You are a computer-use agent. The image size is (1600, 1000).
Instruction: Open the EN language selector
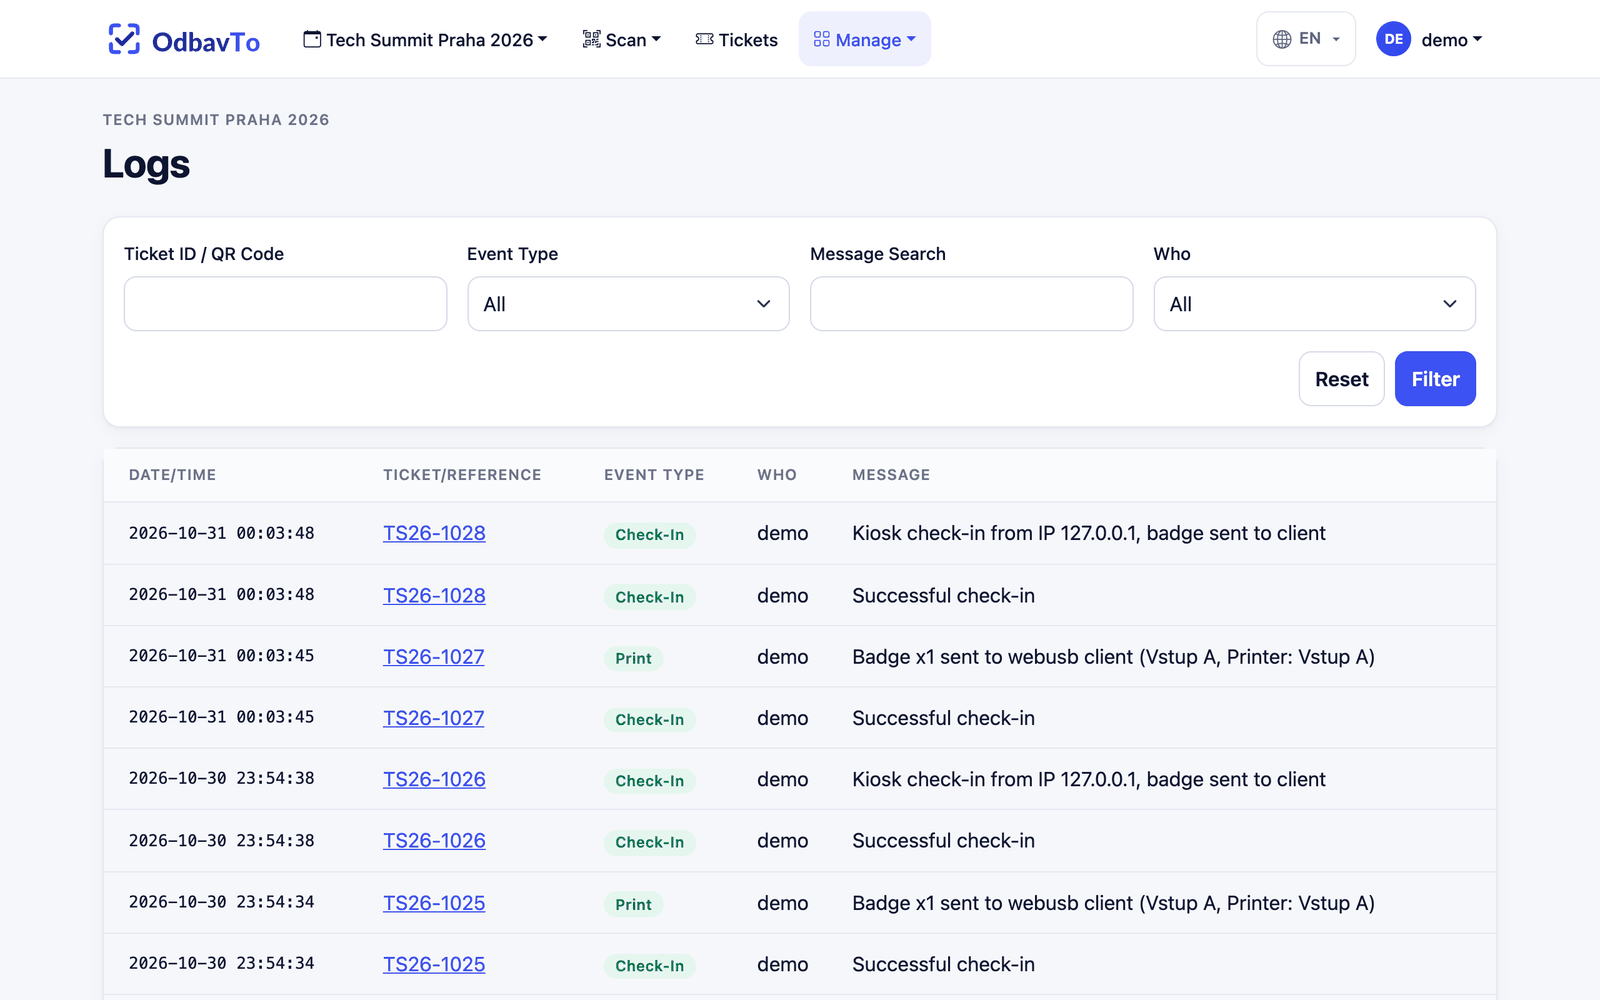tap(1306, 39)
